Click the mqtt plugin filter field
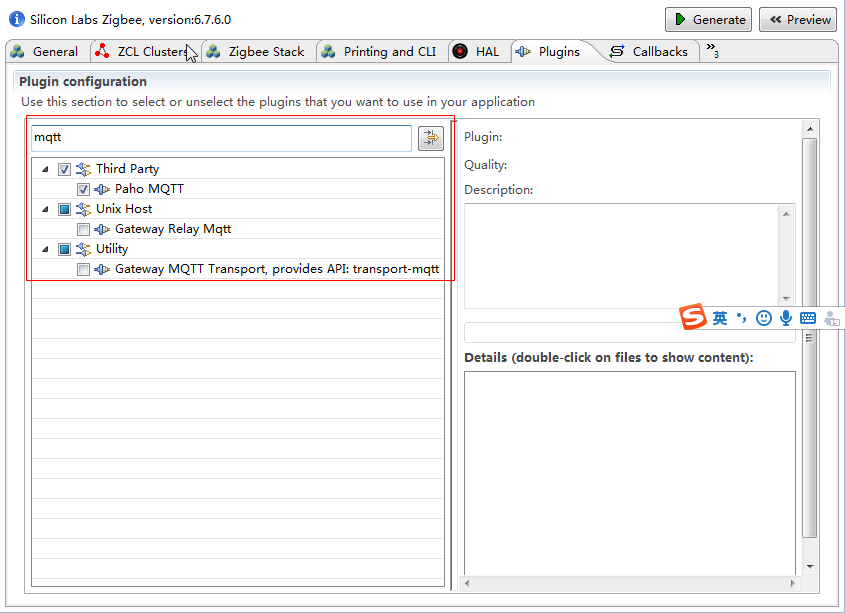 coord(221,138)
